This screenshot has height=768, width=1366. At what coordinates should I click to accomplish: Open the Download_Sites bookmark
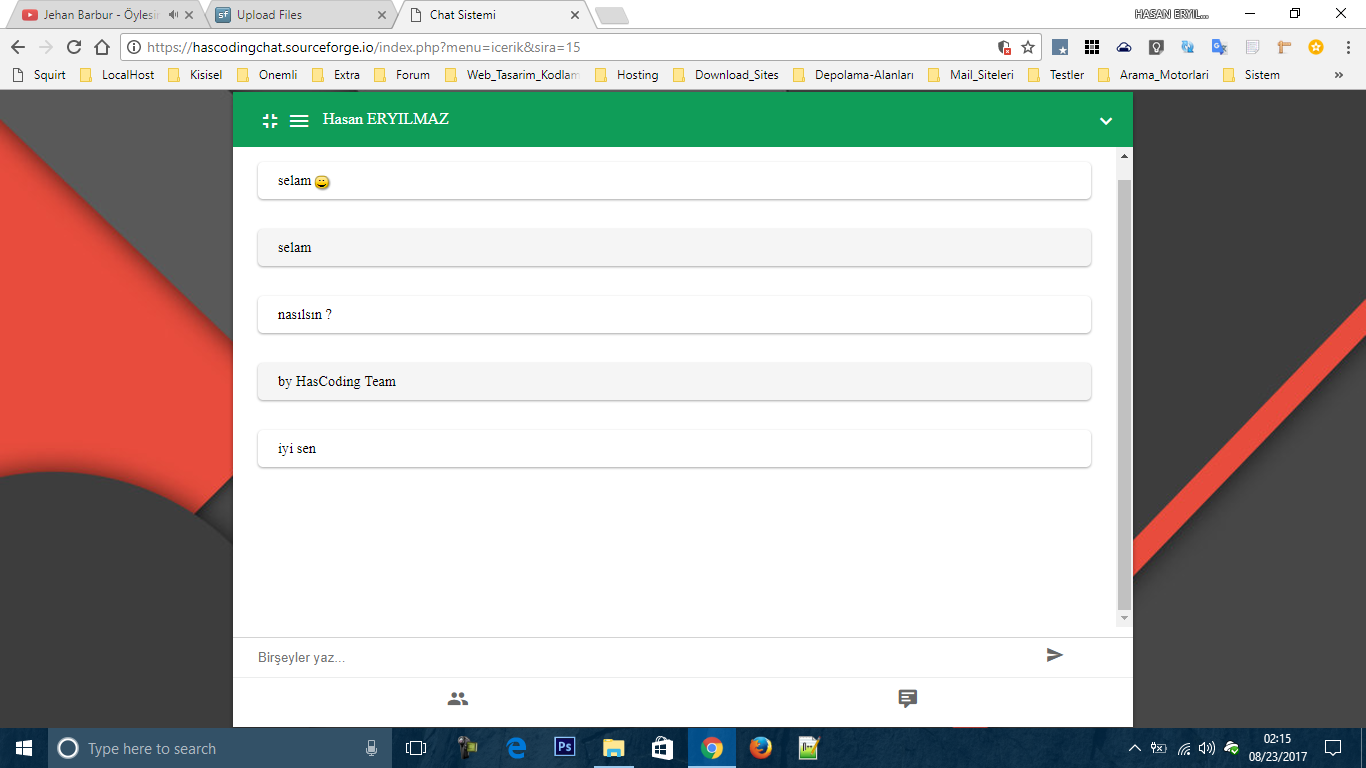pos(739,74)
